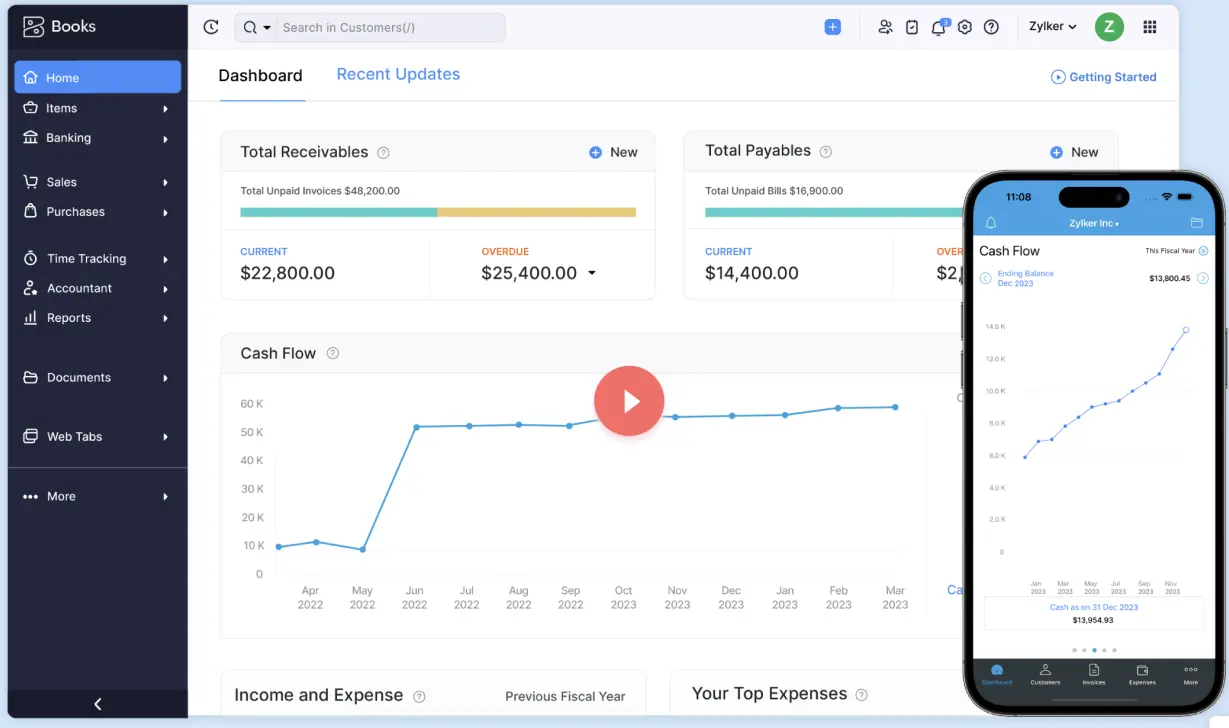Tap the Customers tab in the phone app
The width and height of the screenshot is (1229, 728).
(1045, 674)
